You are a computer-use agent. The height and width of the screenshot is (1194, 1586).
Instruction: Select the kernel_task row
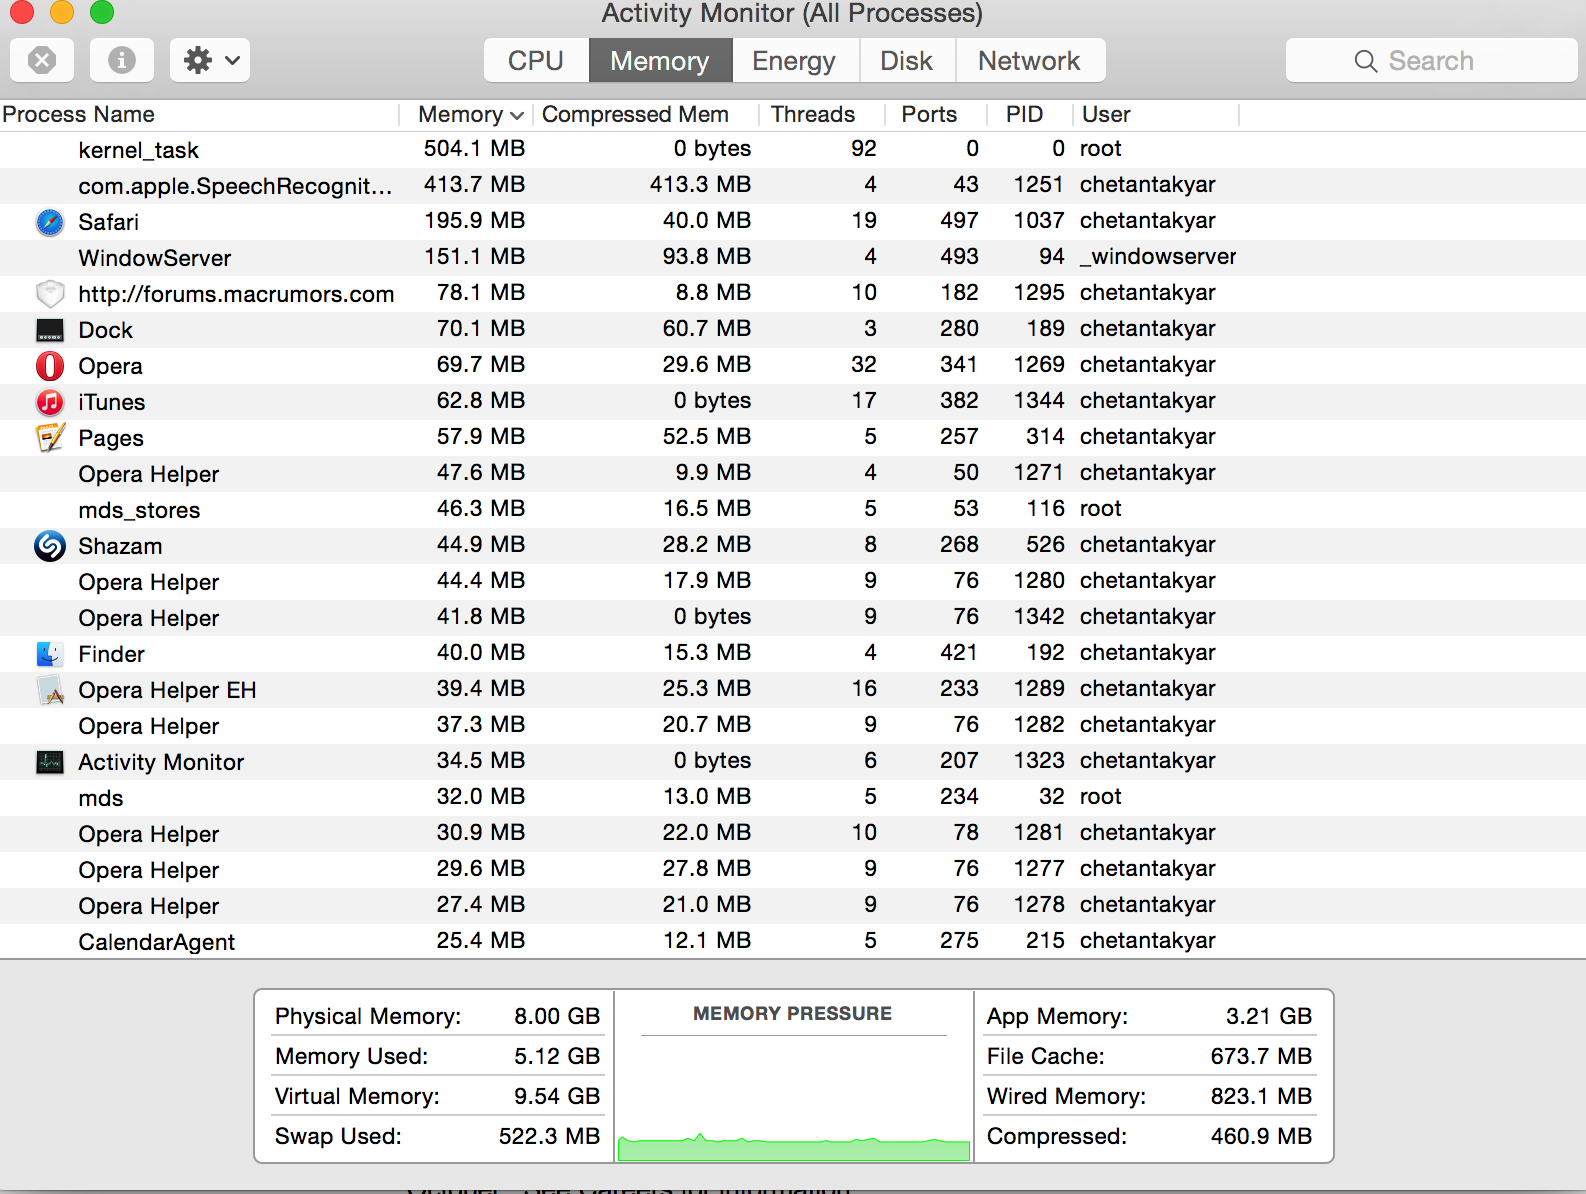coord(793,149)
